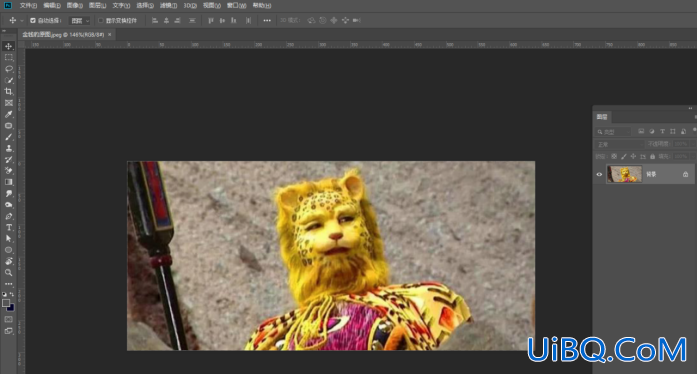697x374 pixels.
Task: Reset default foreground and background colors
Action: click(4, 294)
